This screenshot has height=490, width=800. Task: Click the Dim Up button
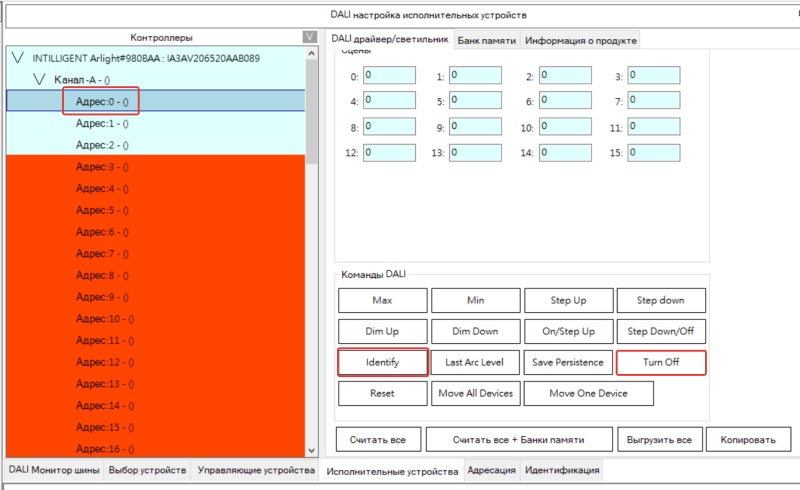click(383, 331)
